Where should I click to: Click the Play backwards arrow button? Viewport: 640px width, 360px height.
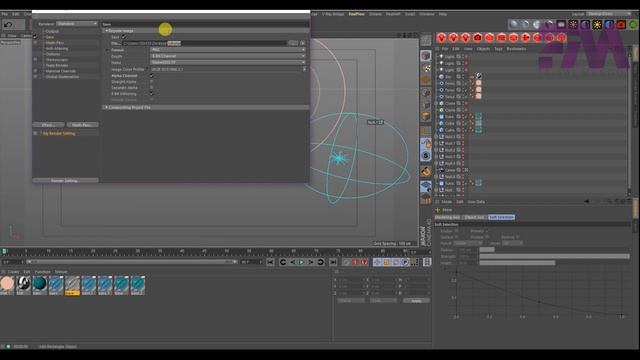pos(292,262)
